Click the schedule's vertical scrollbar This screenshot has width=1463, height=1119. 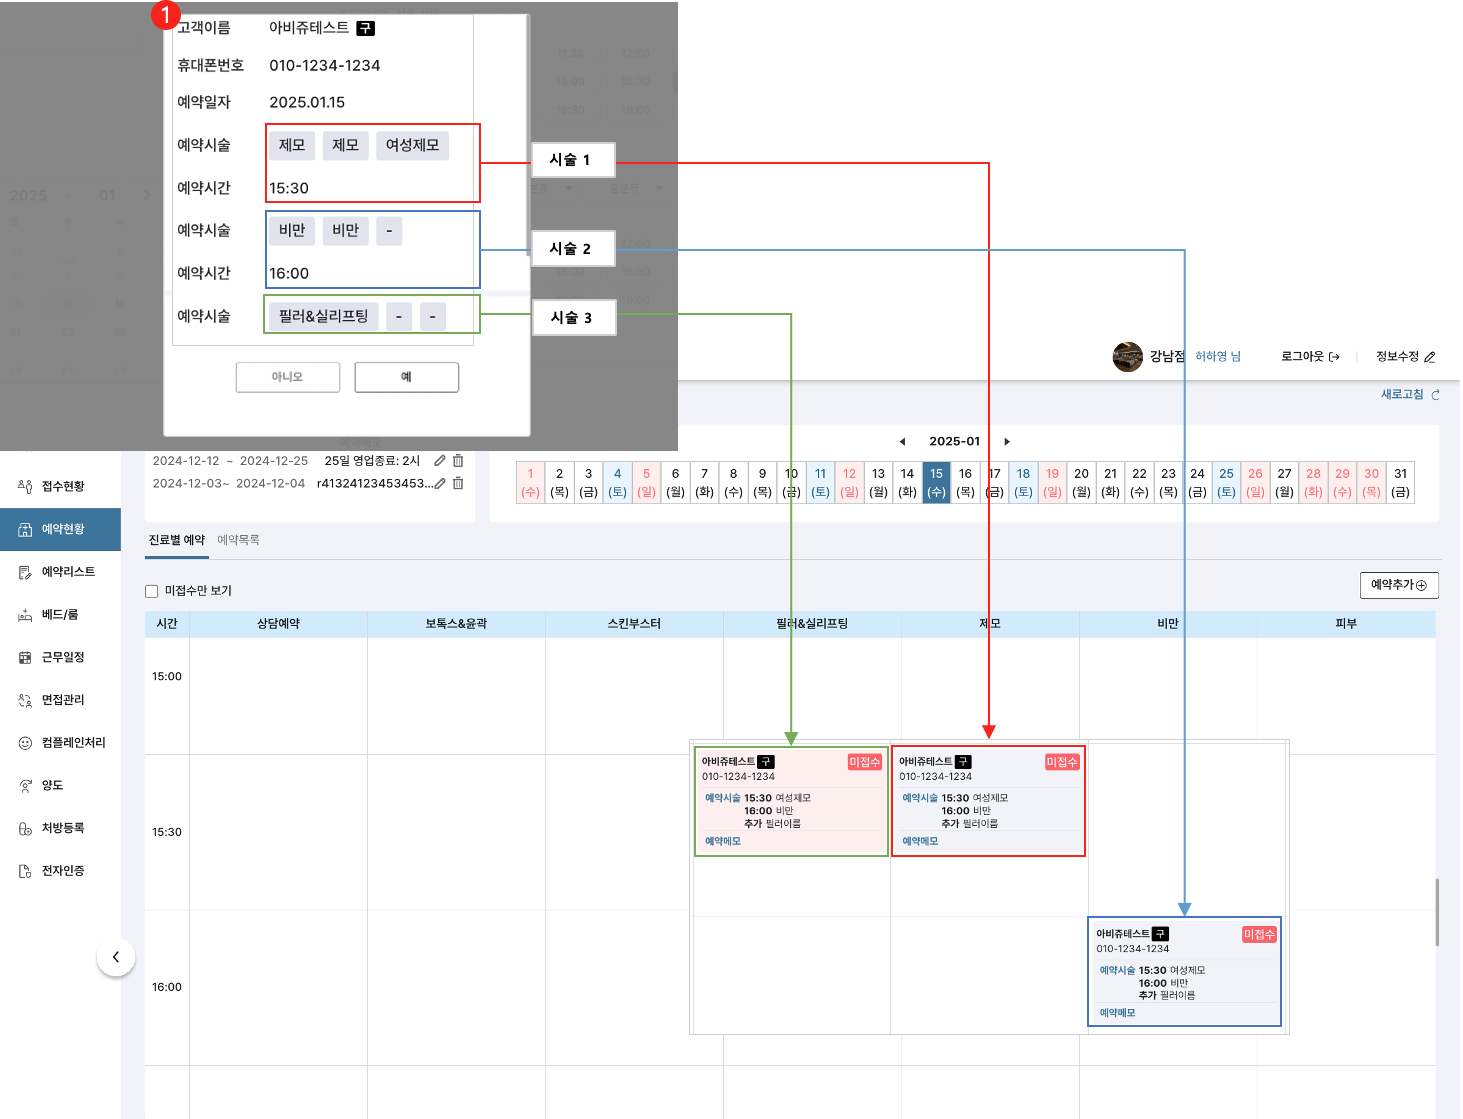point(1437,912)
